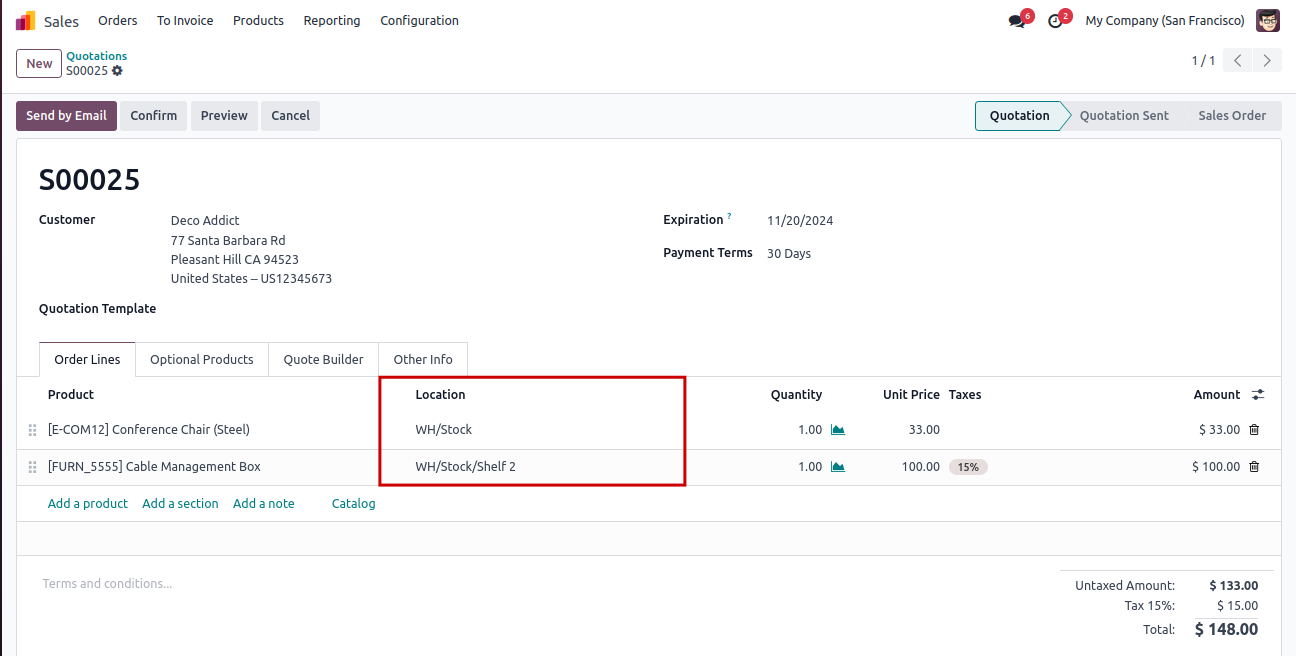This screenshot has height=656, width=1296.
Task: Click the Preview button
Action: coord(224,116)
